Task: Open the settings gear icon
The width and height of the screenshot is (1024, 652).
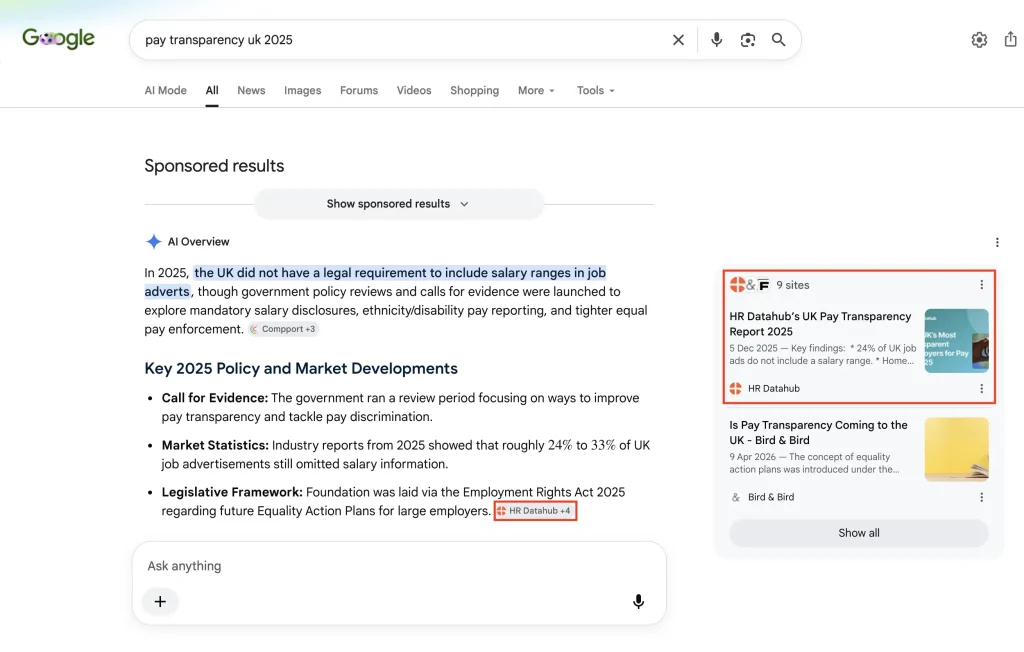Action: [x=979, y=40]
